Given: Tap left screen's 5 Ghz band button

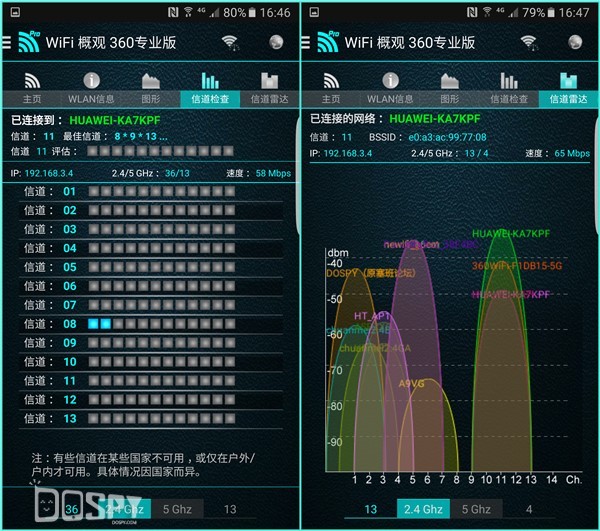Looking at the screenshot, I should point(177,509).
